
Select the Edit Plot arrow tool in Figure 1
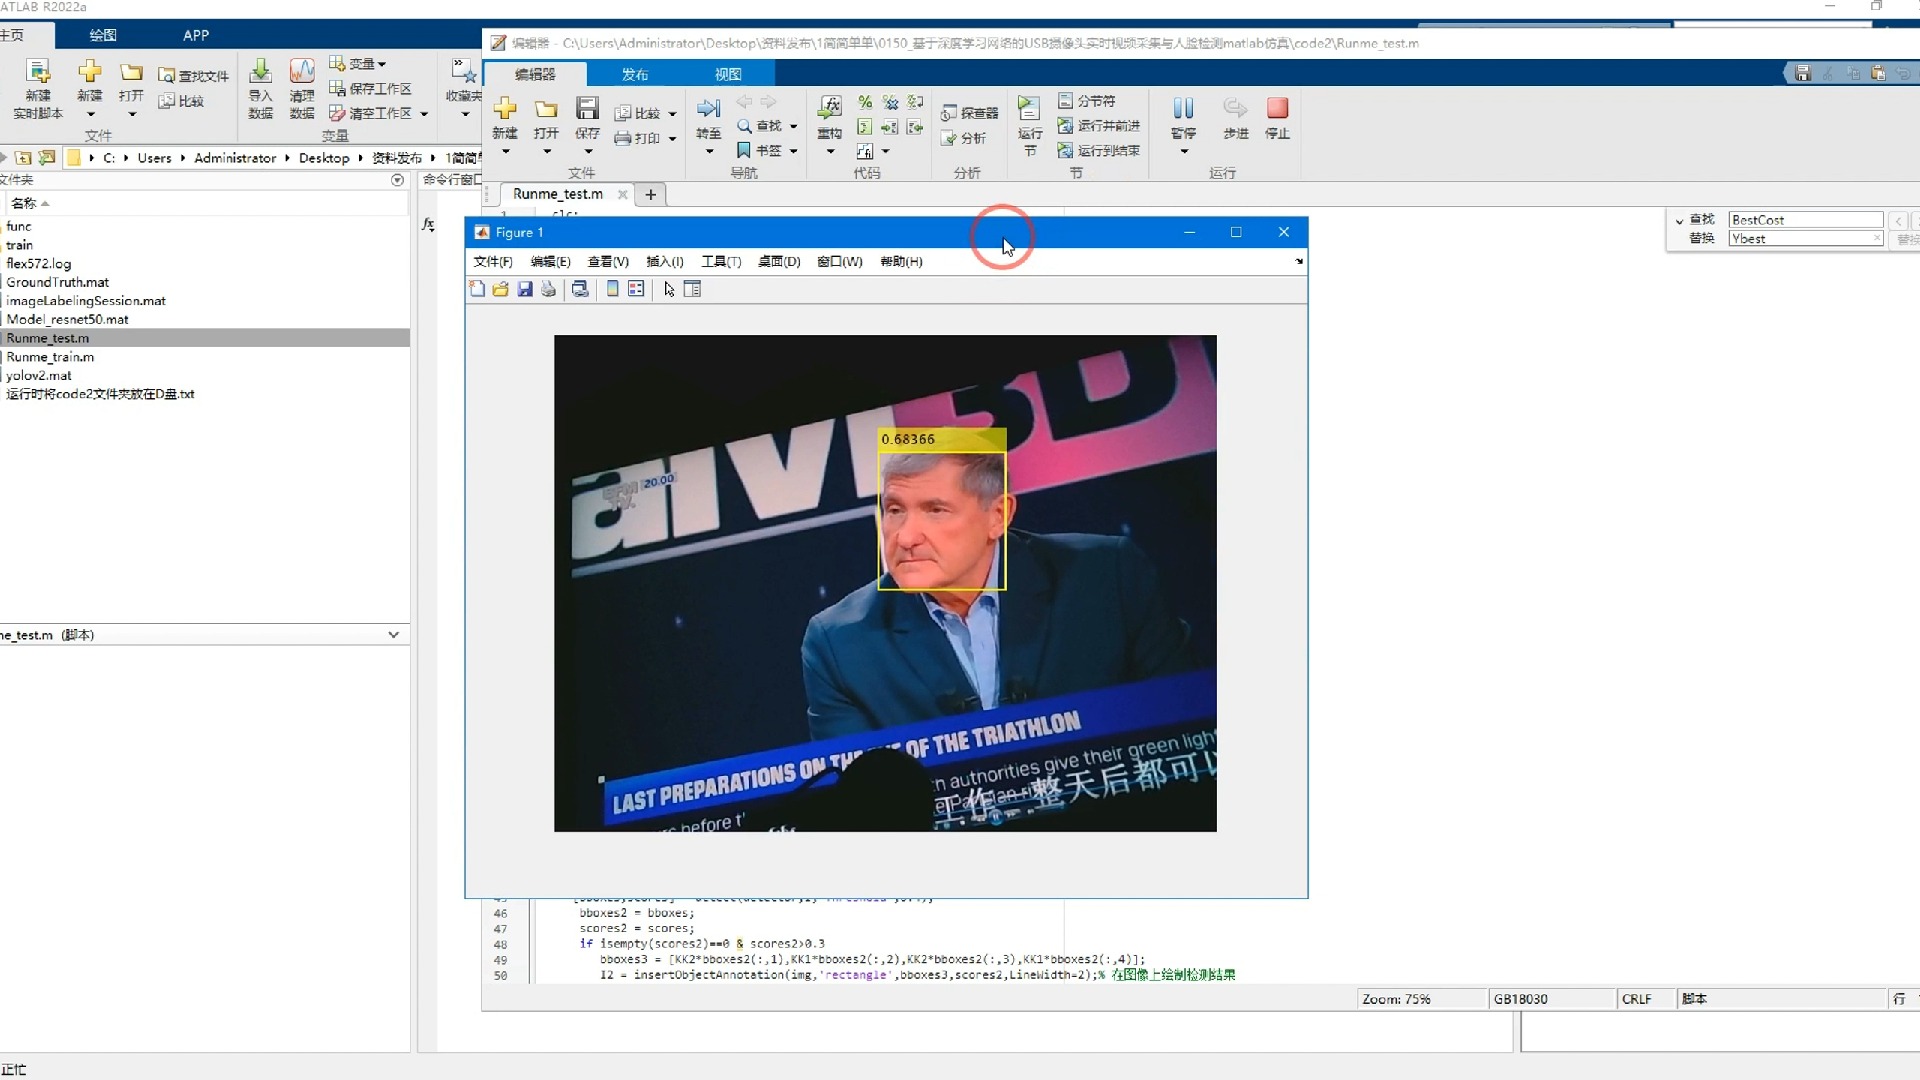click(669, 289)
